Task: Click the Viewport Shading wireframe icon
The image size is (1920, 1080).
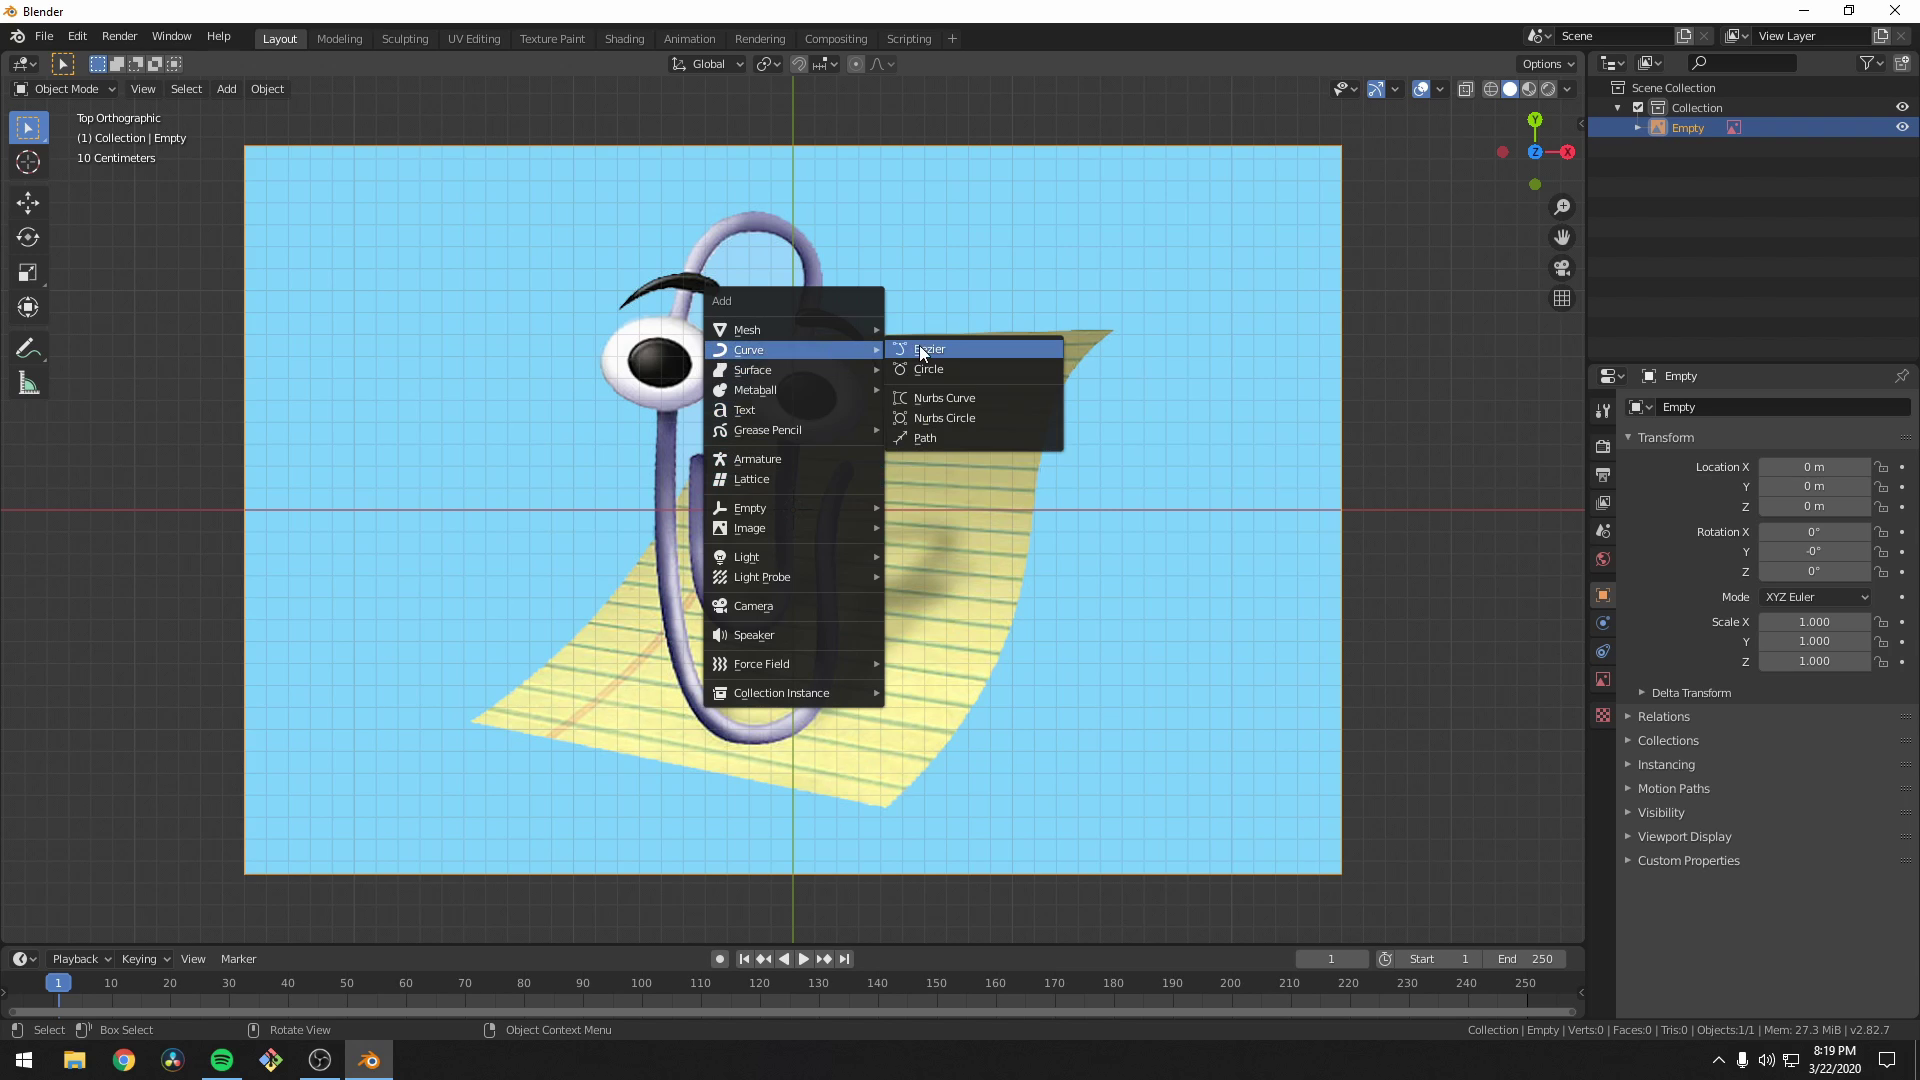Action: coord(1489,88)
